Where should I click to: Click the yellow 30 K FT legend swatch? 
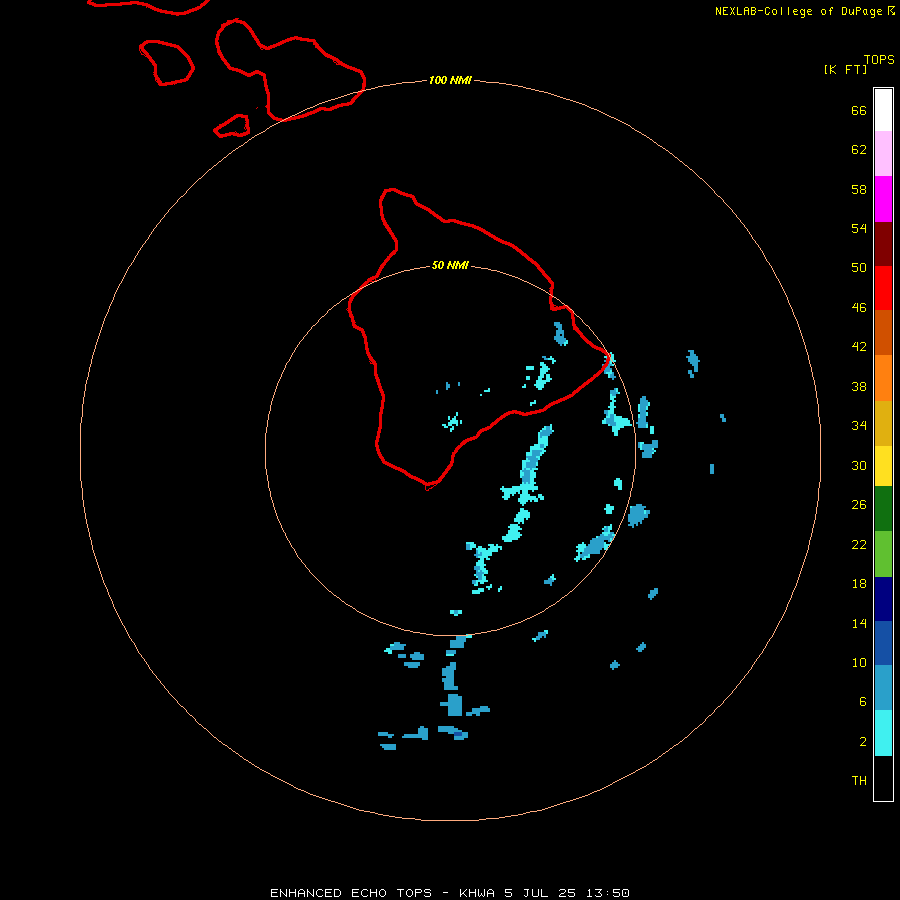click(x=883, y=466)
